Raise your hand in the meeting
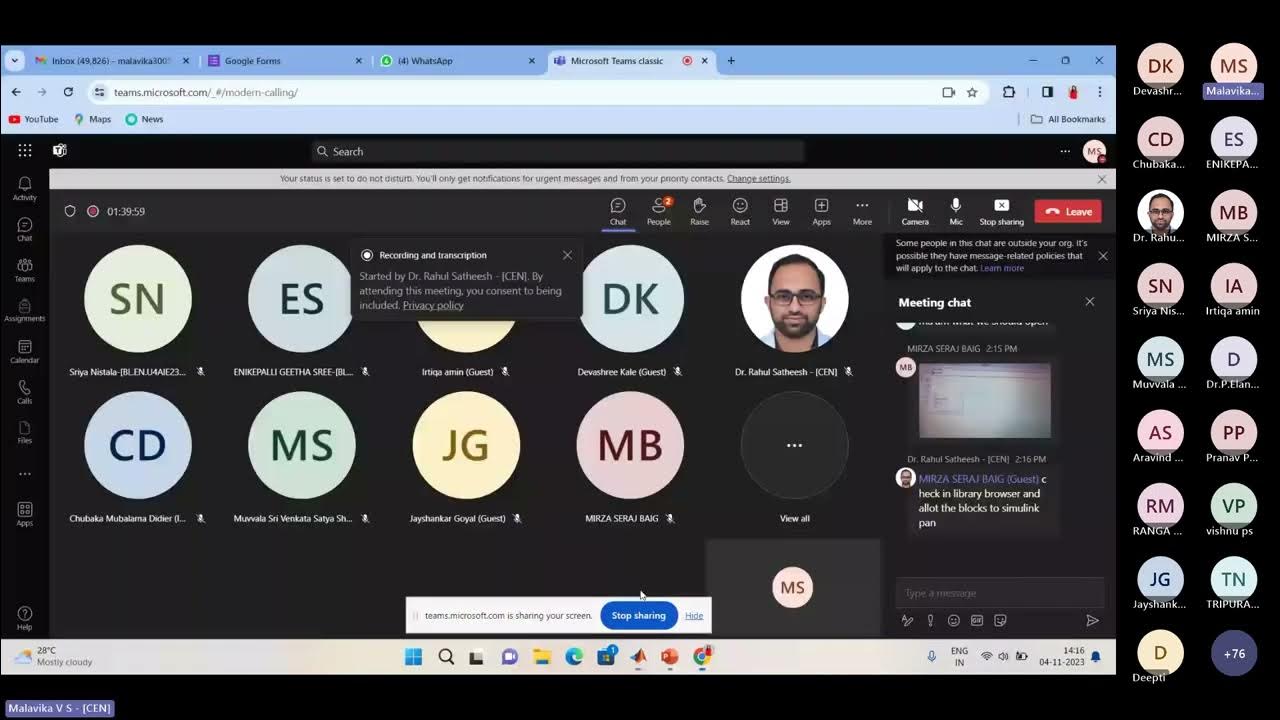Screen dimensions: 1280x720 tap(699, 211)
